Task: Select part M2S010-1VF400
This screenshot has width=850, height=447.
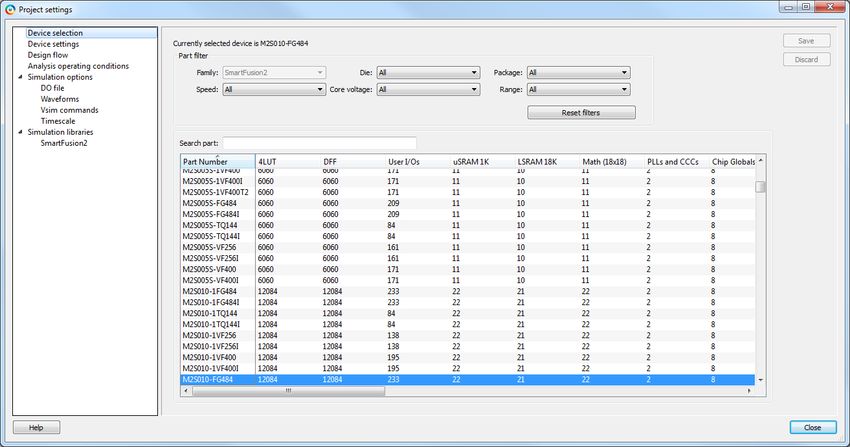Action: 467,358
